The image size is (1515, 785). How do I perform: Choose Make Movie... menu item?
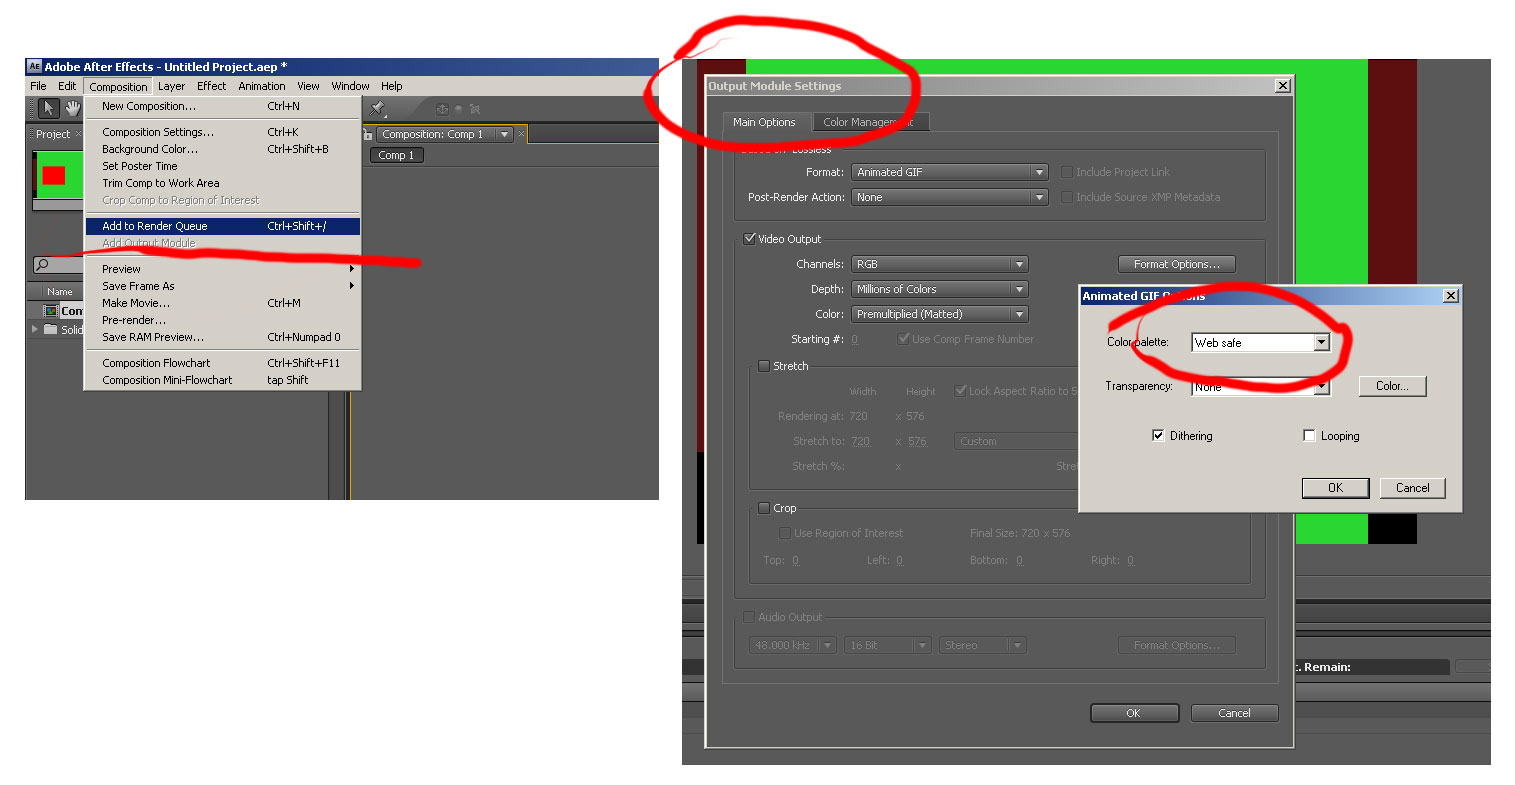223,303
